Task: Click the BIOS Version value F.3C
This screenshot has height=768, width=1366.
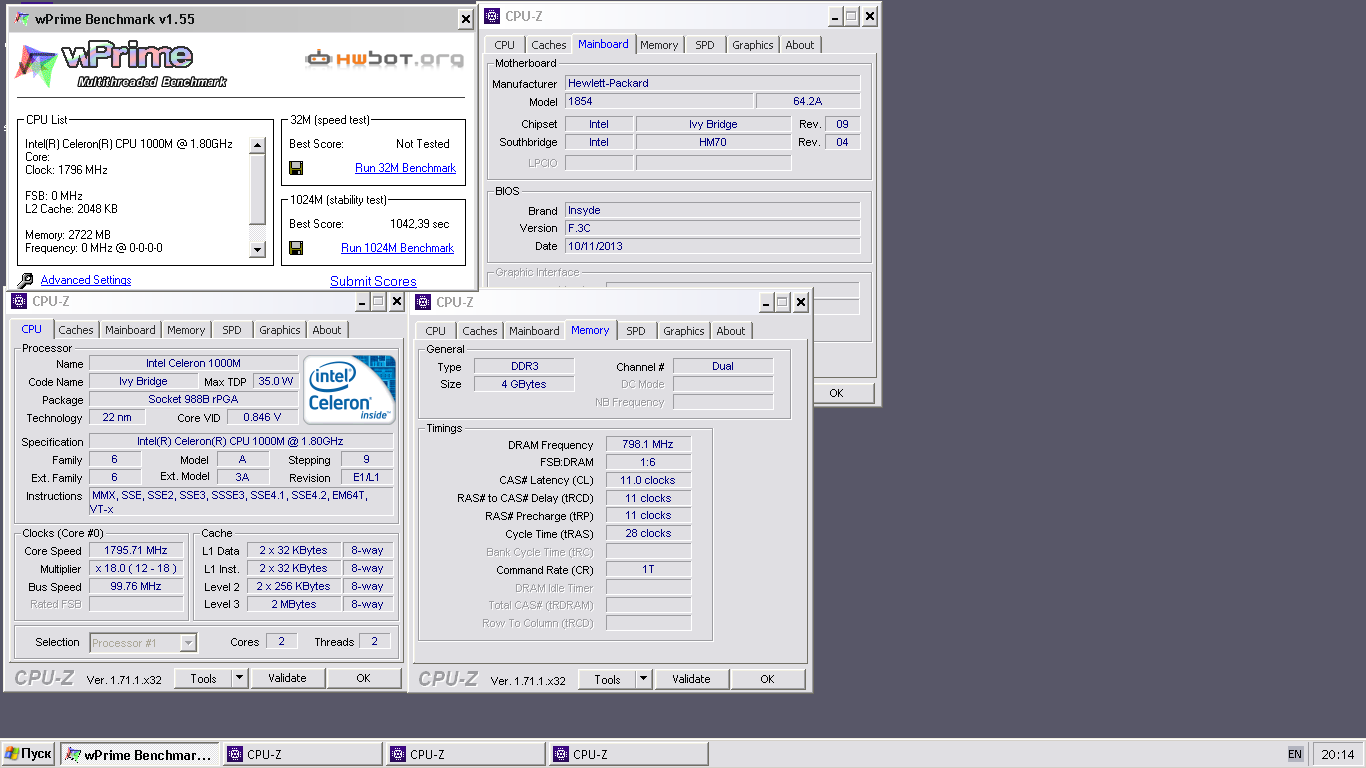Action: click(712, 228)
